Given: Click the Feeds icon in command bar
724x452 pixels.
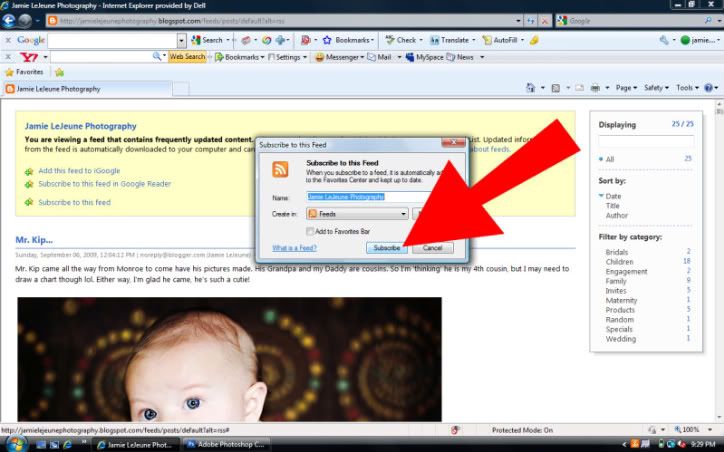Looking at the screenshot, I should click(x=556, y=88).
